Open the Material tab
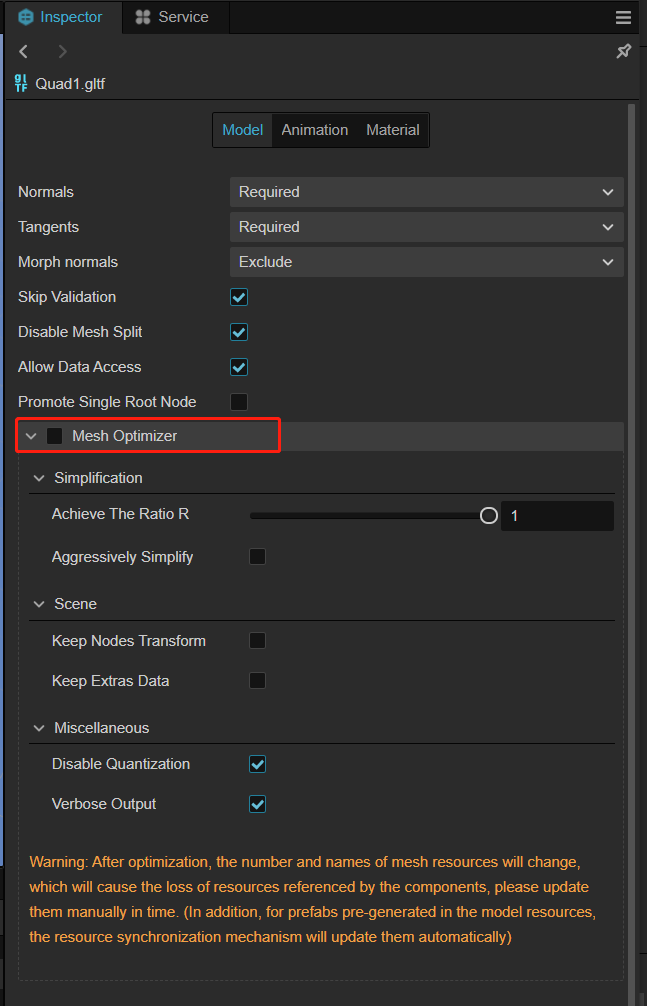The width and height of the screenshot is (647, 1006). point(392,130)
